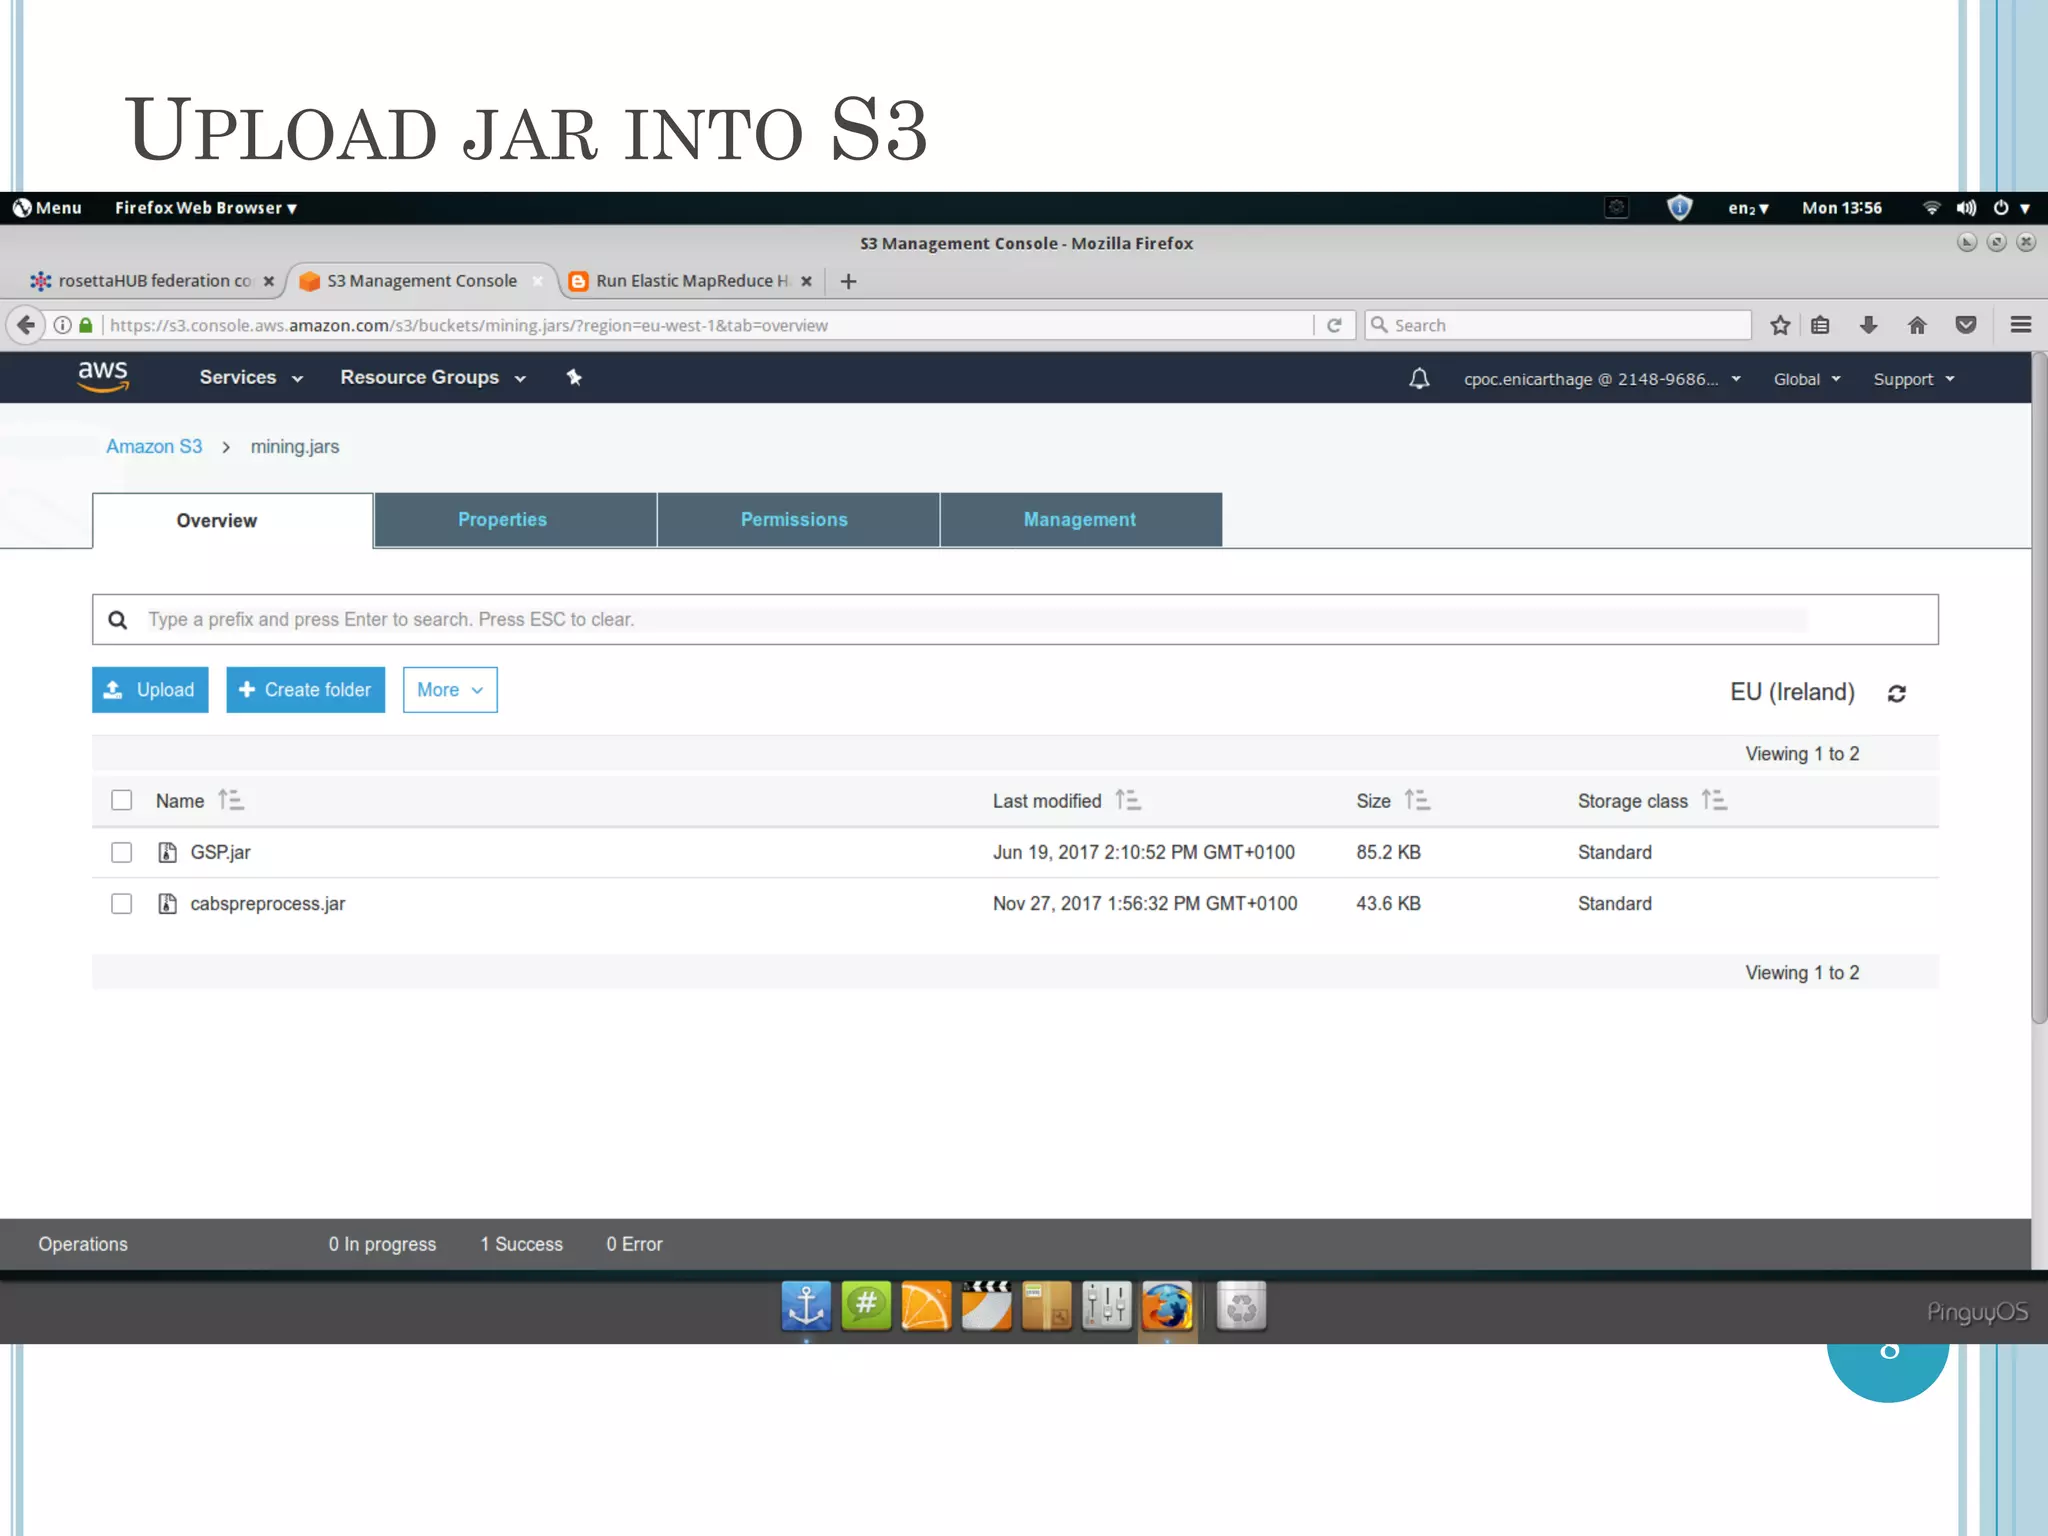This screenshot has height=1536, width=2048.
Task: Click the cabspreprocess.jar file icon
Action: [168, 903]
